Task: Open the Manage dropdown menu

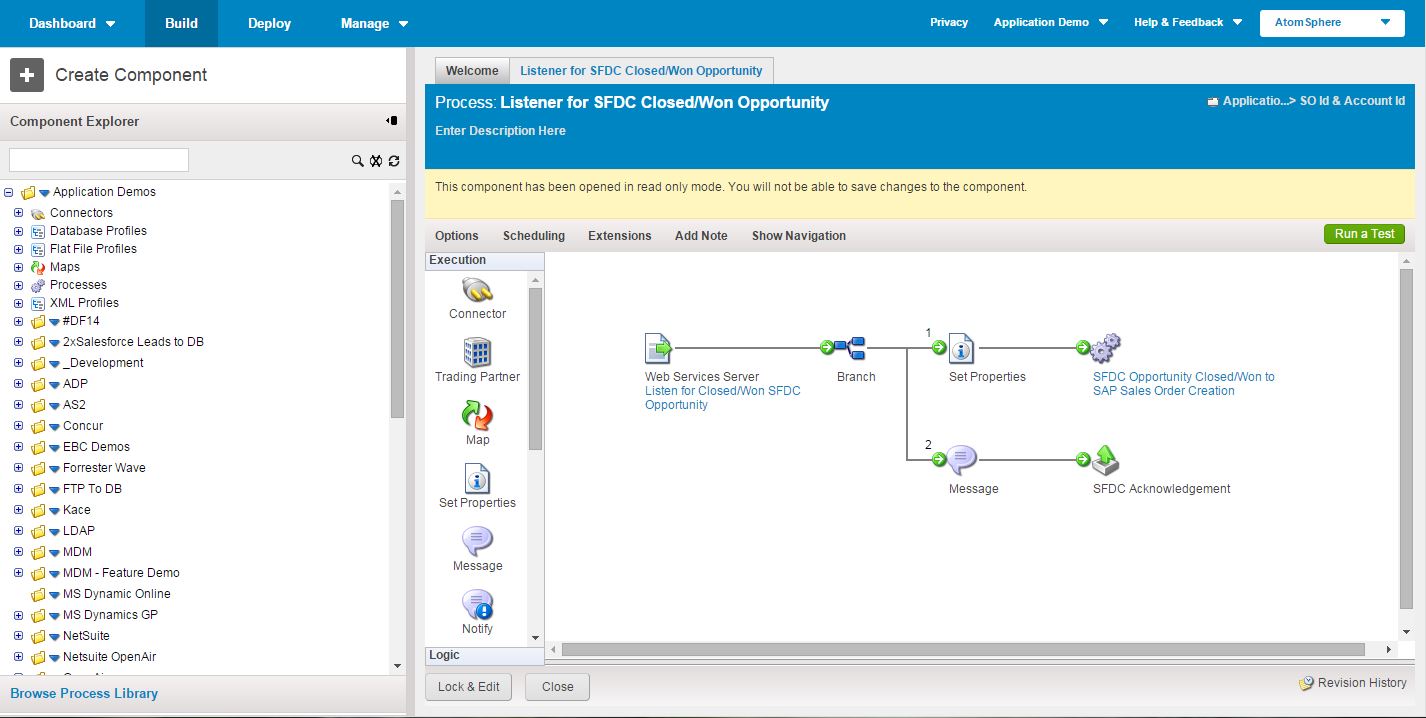Action: [x=374, y=23]
